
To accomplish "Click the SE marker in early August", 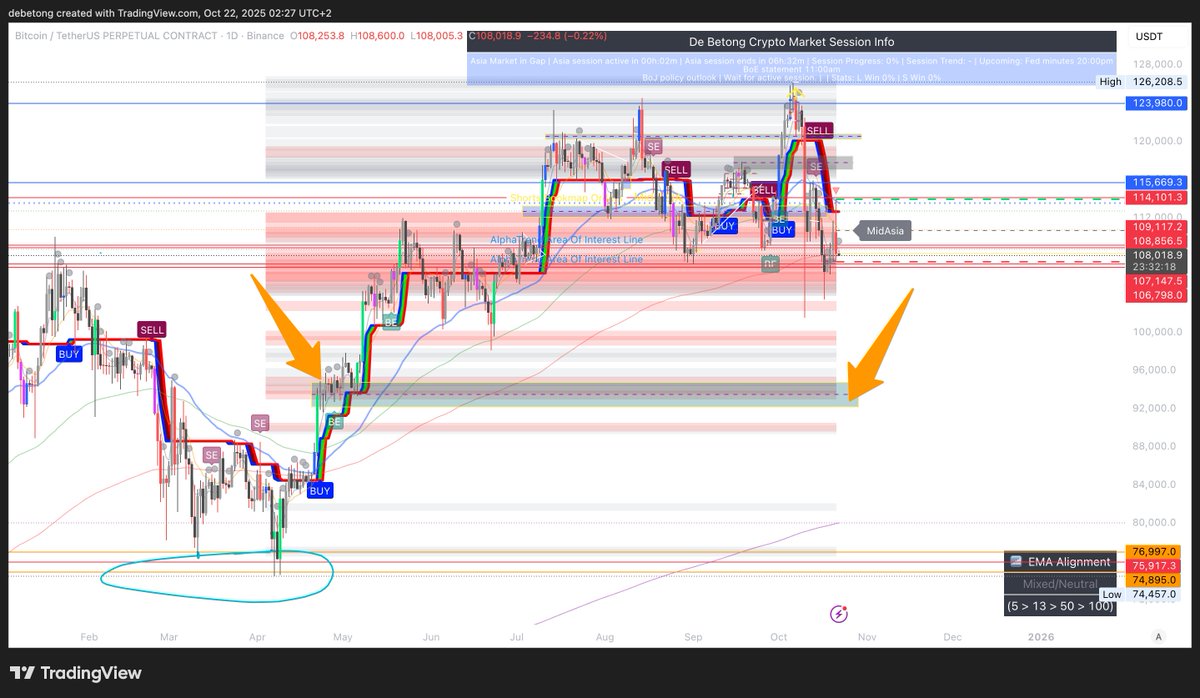I will pos(654,146).
